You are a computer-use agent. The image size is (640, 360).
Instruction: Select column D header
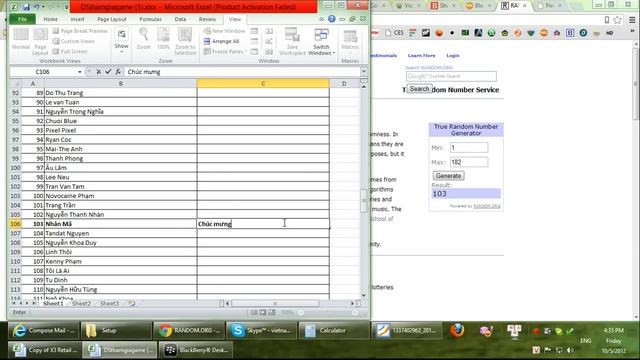(344, 84)
